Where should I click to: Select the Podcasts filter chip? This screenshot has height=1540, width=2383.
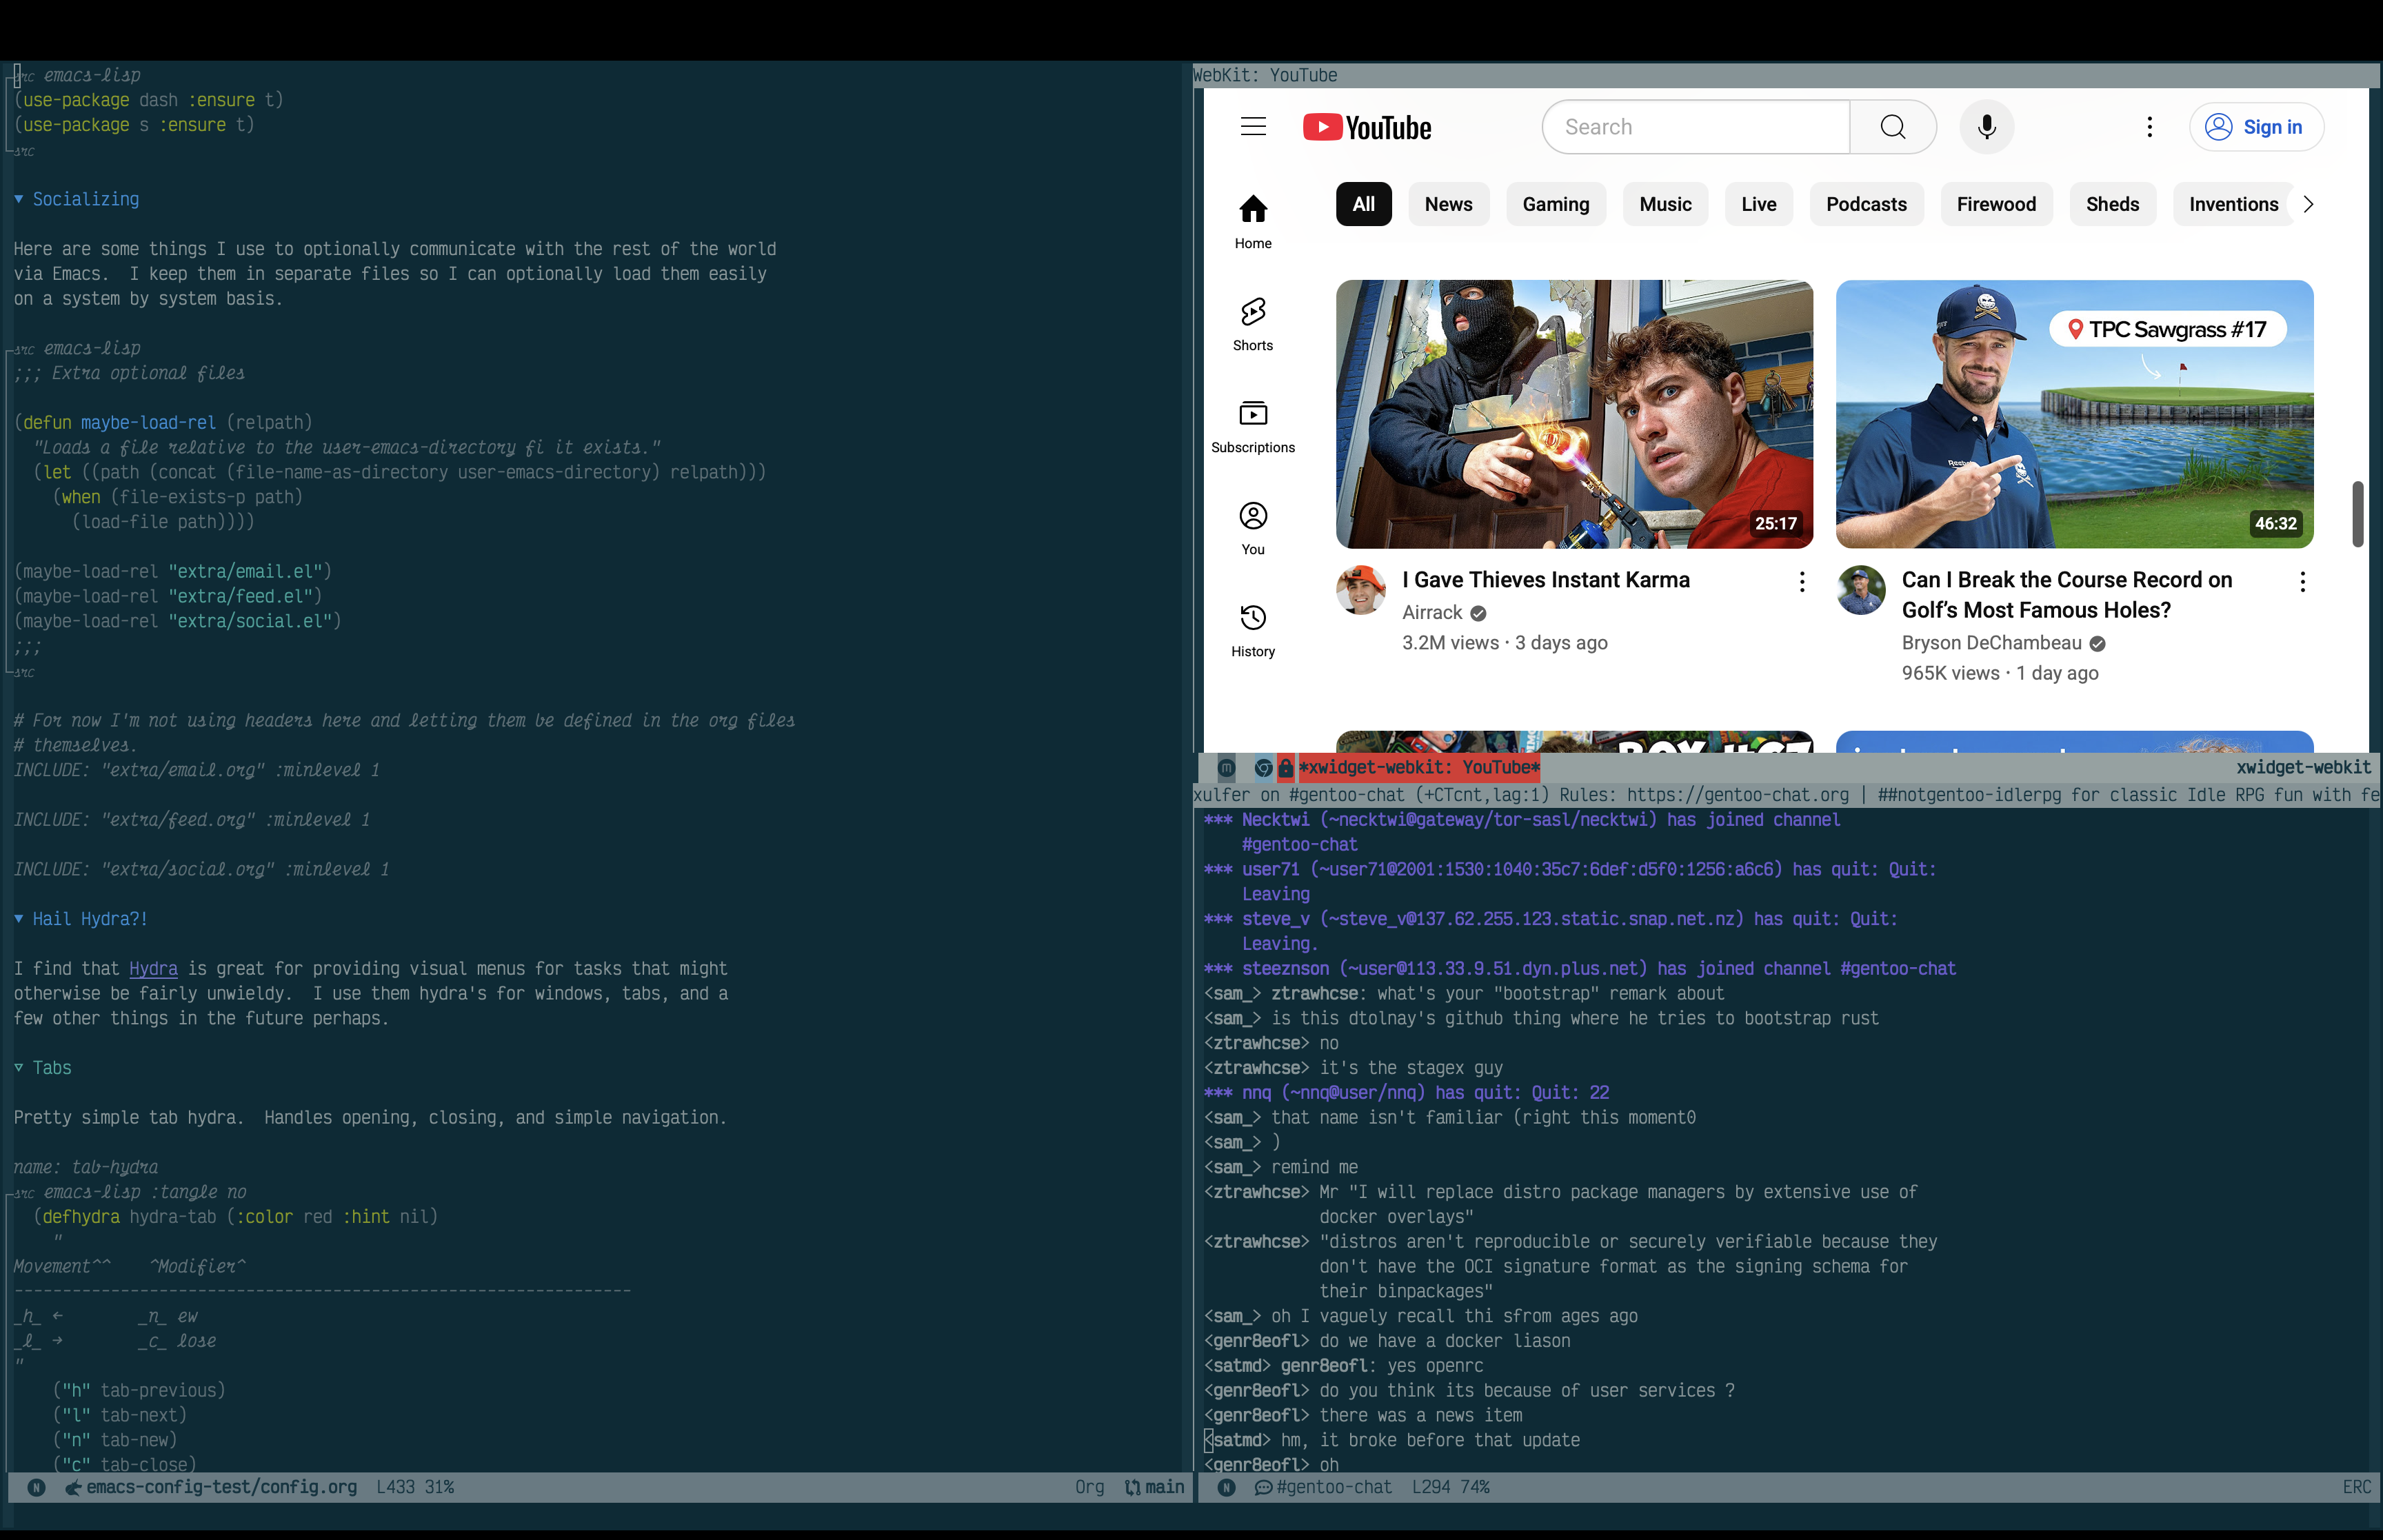click(x=1866, y=204)
